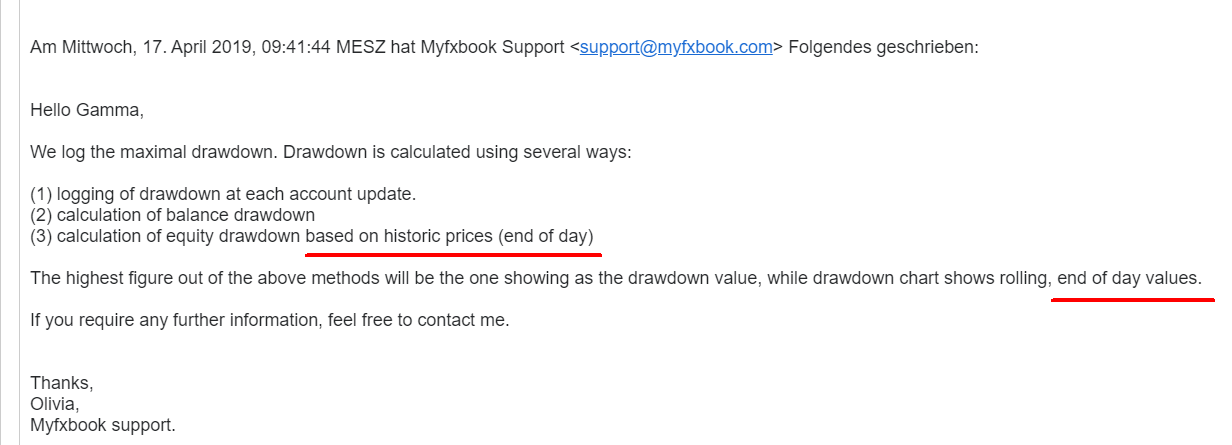Screen dimensions: 1232x445
Task: Click the quoted-message vertical border line
Action: [x=19, y=222]
